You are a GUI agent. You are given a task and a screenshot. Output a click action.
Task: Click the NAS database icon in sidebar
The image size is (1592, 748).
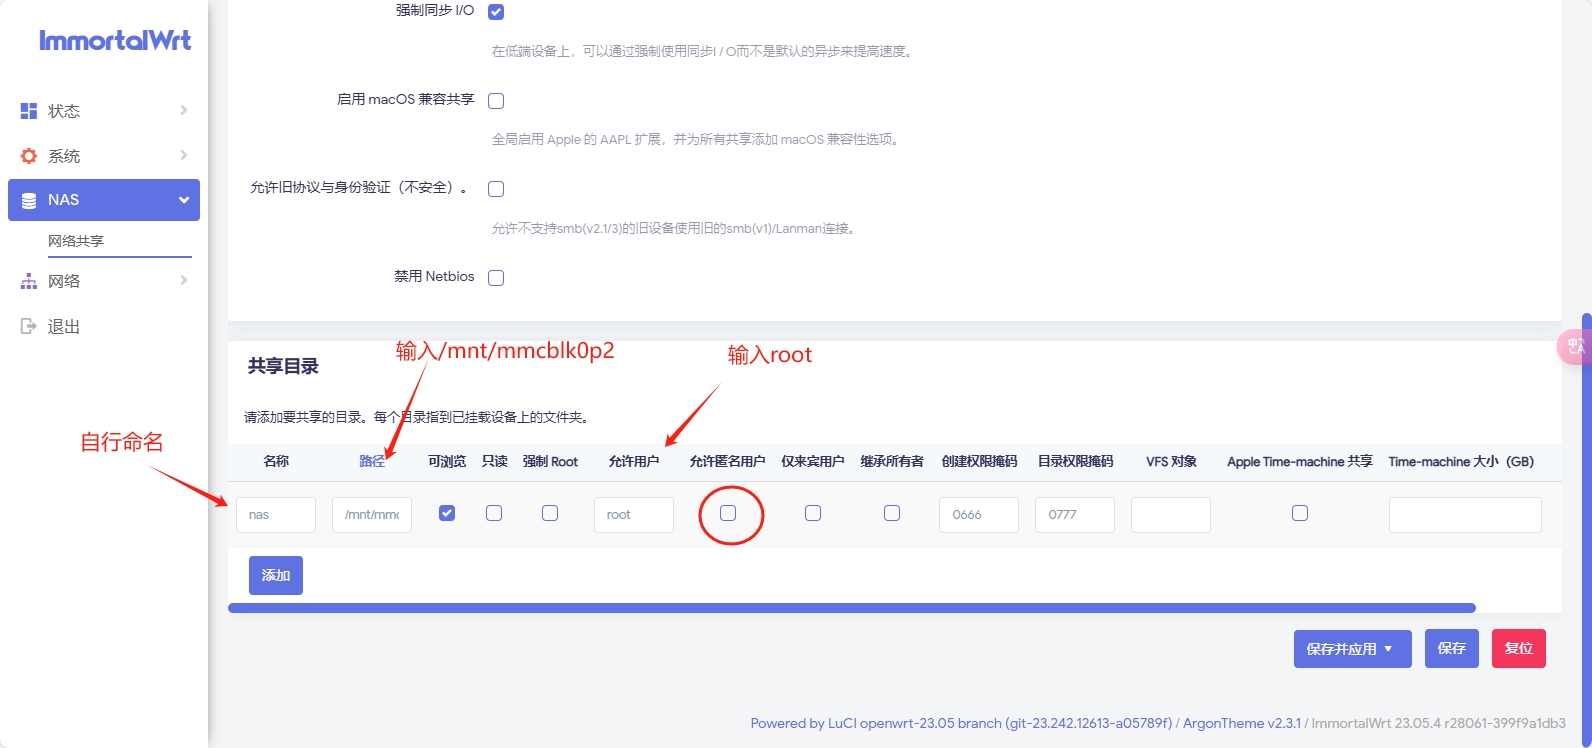pyautogui.click(x=29, y=200)
